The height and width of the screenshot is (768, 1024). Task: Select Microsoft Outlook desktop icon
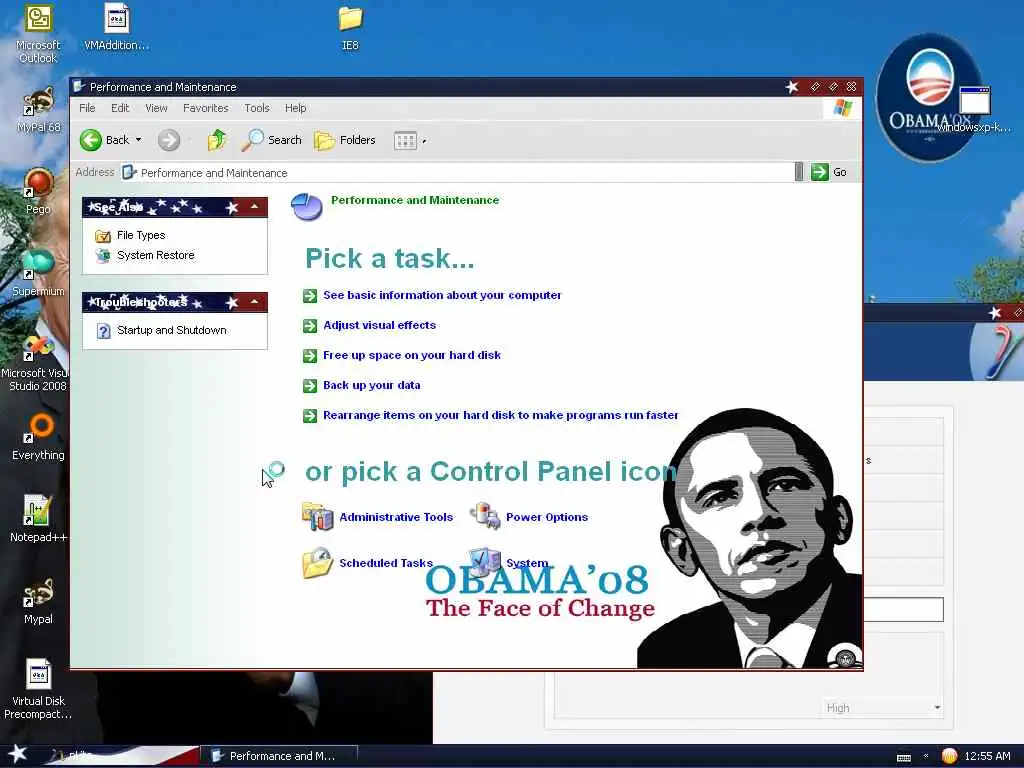click(38, 34)
